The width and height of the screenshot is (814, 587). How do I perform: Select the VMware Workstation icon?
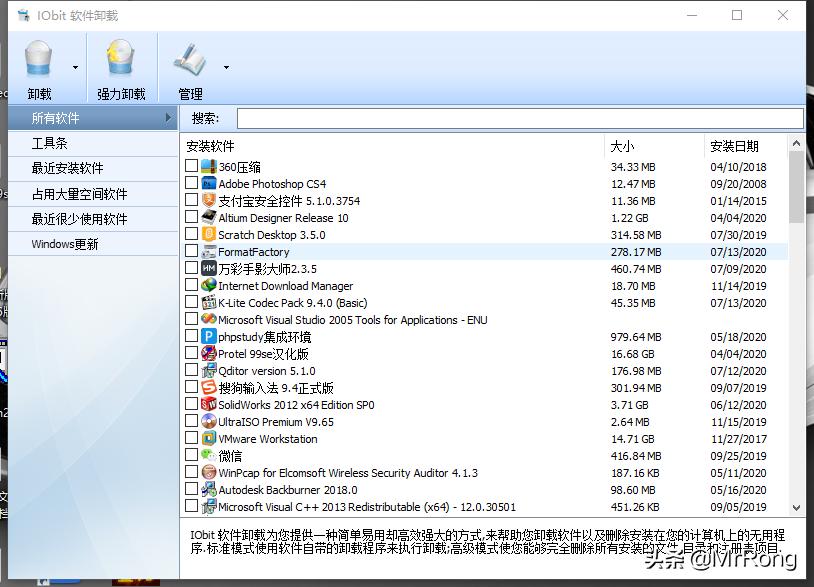[209, 439]
